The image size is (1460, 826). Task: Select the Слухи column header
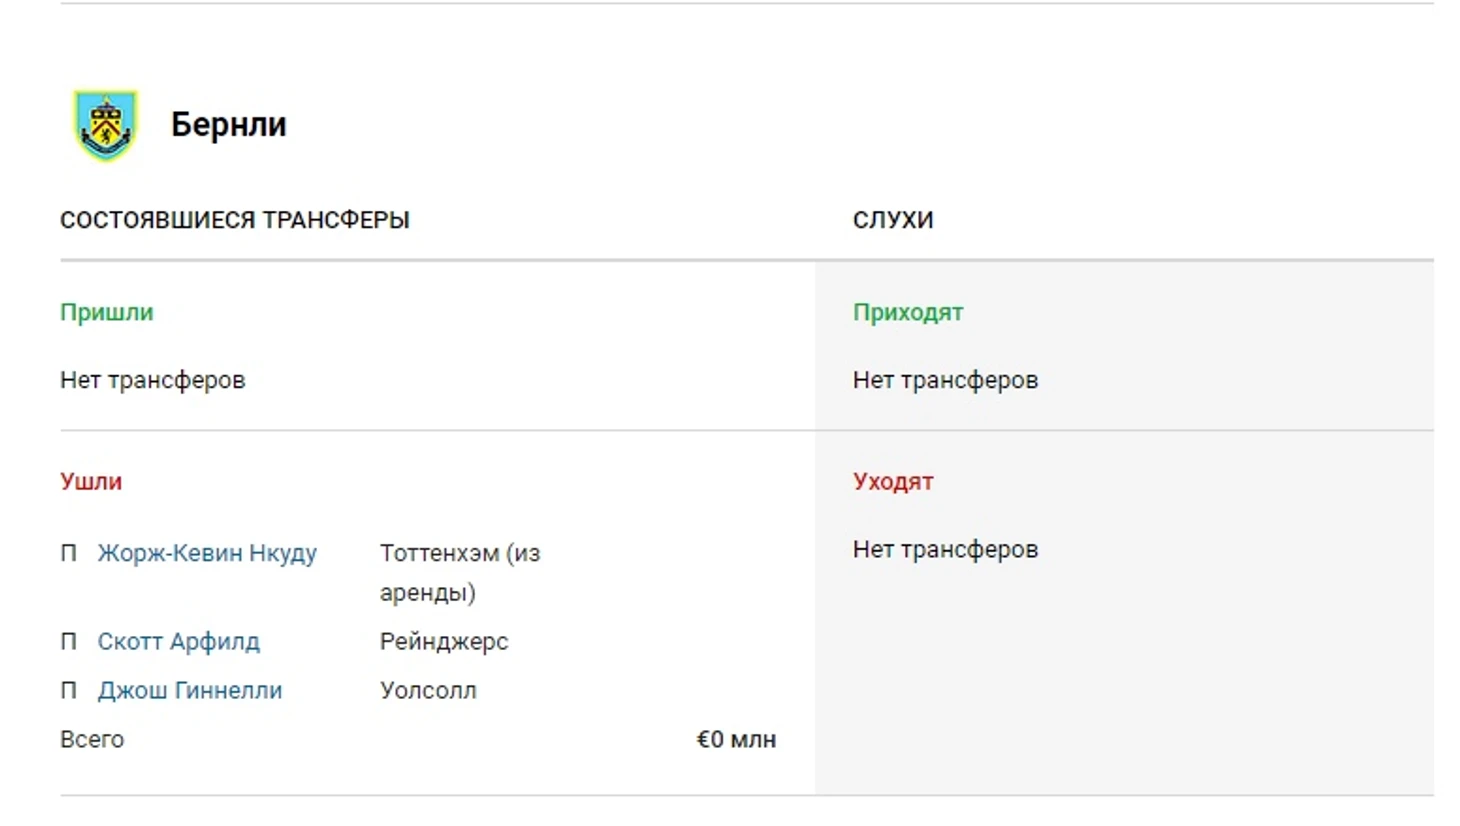tap(893, 220)
